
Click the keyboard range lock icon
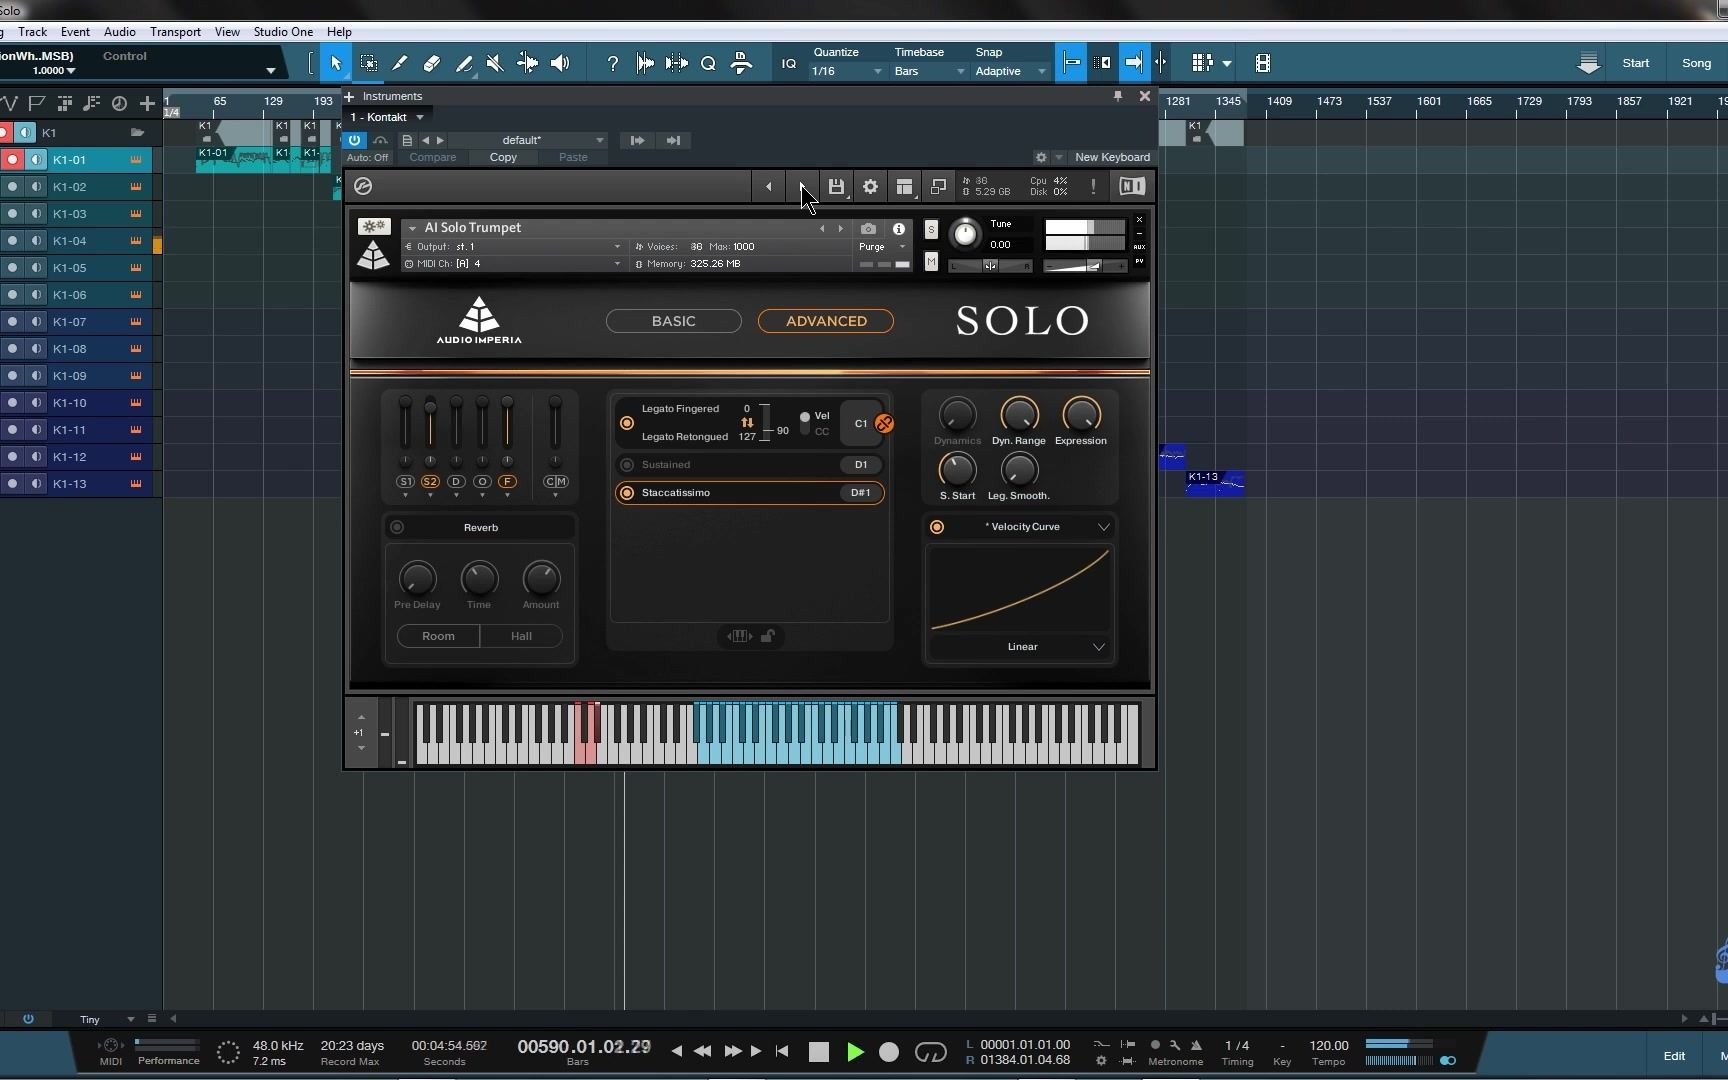(768, 636)
